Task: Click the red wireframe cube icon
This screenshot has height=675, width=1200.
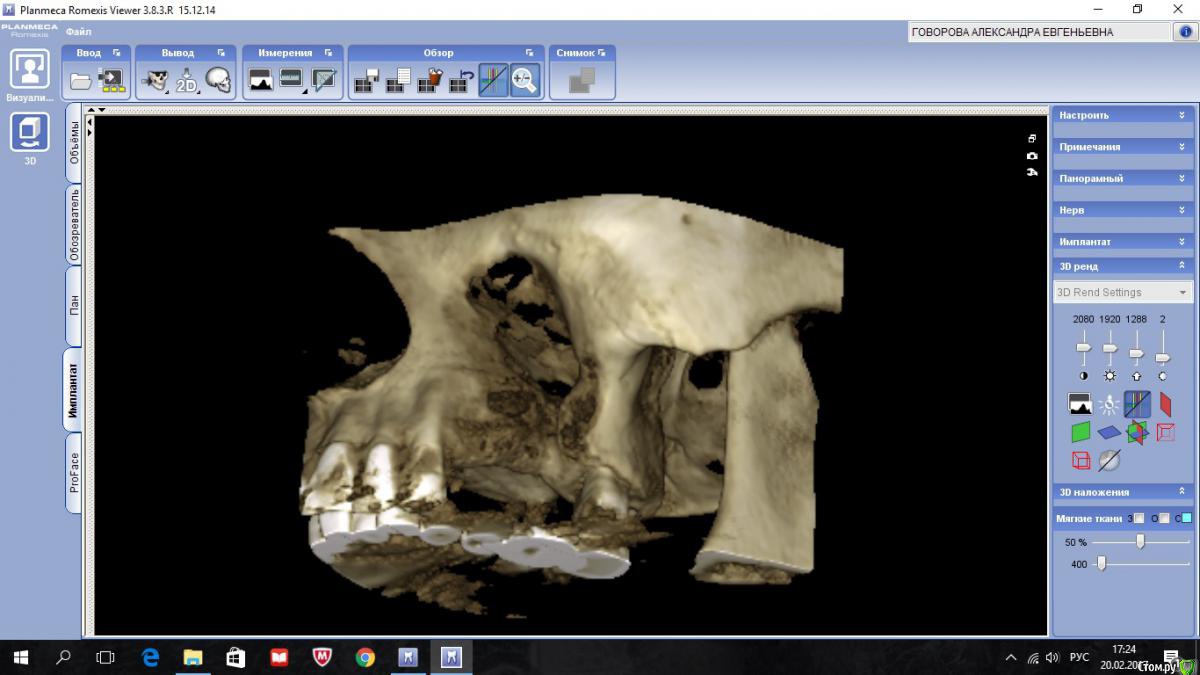Action: [1081, 460]
